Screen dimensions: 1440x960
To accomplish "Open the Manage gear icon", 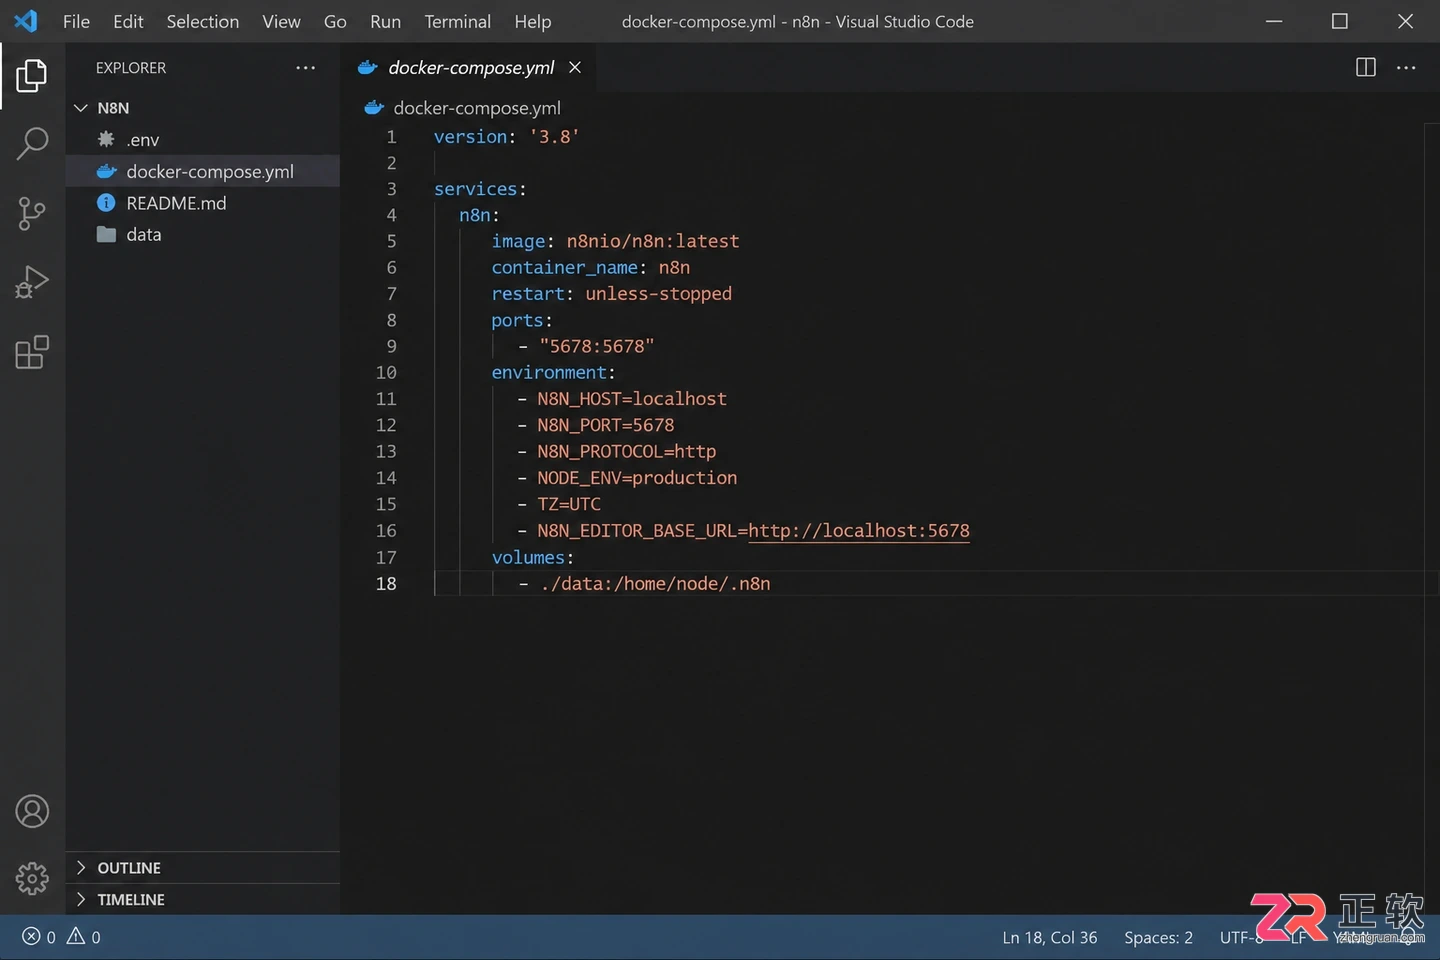I will [32, 879].
